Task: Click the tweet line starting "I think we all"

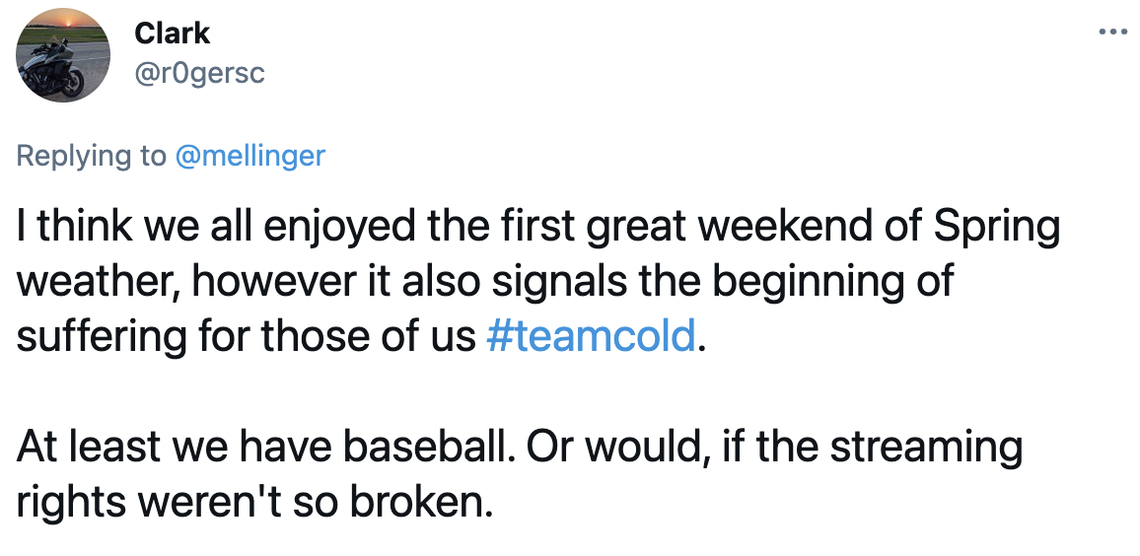Action: pos(536,229)
